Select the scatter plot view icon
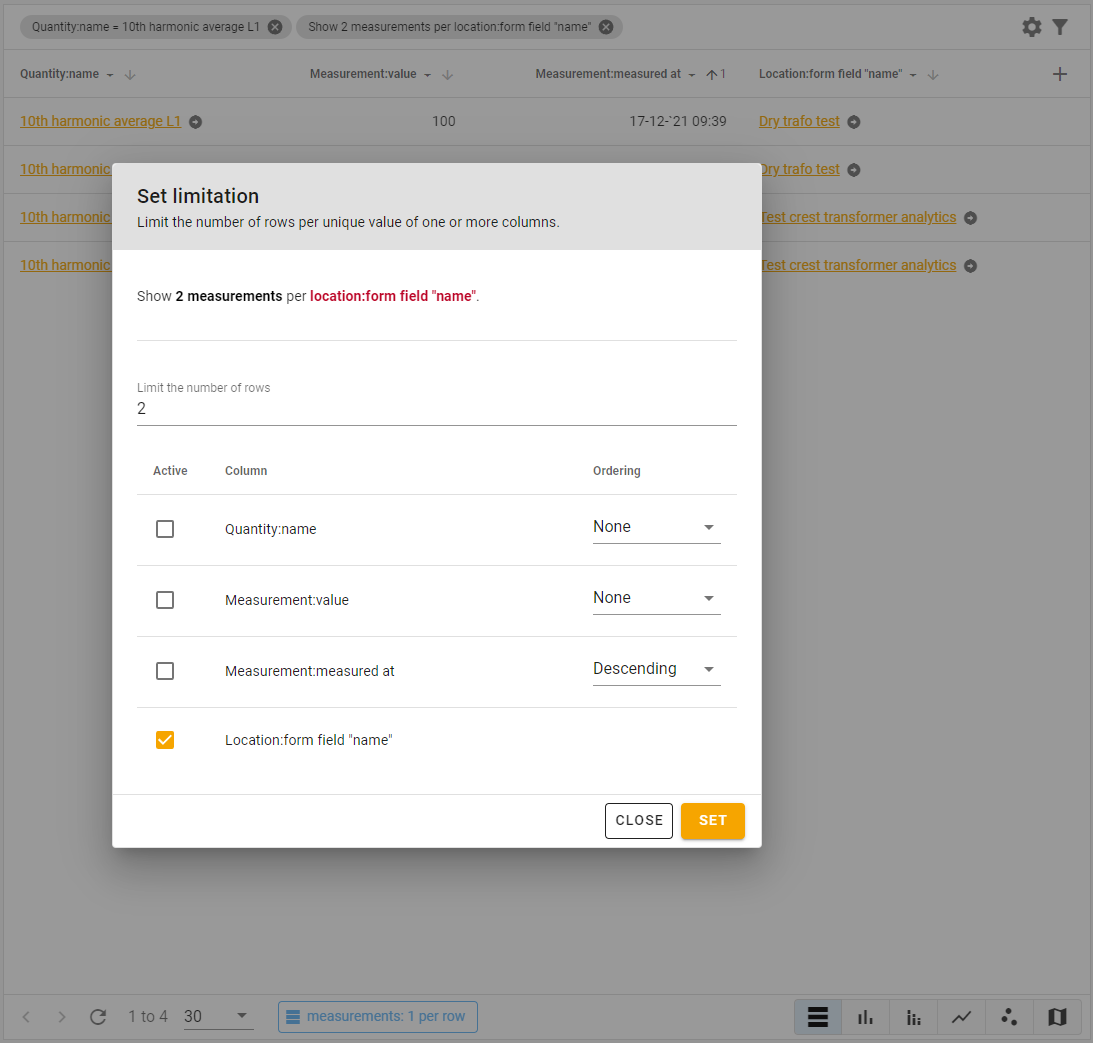 [x=1009, y=1017]
